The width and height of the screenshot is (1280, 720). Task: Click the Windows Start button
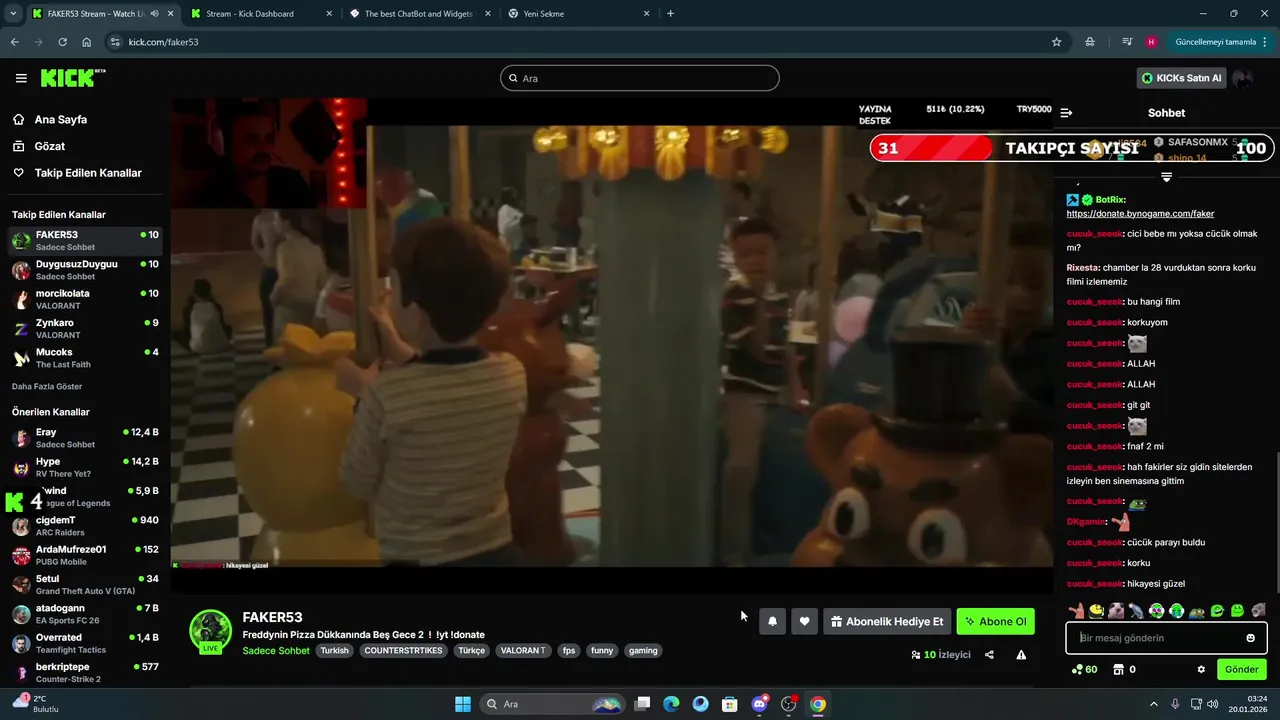click(x=463, y=704)
